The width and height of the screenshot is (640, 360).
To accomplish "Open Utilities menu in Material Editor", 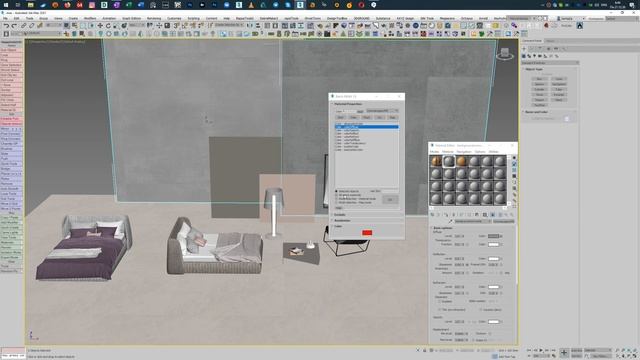I will coord(494,151).
